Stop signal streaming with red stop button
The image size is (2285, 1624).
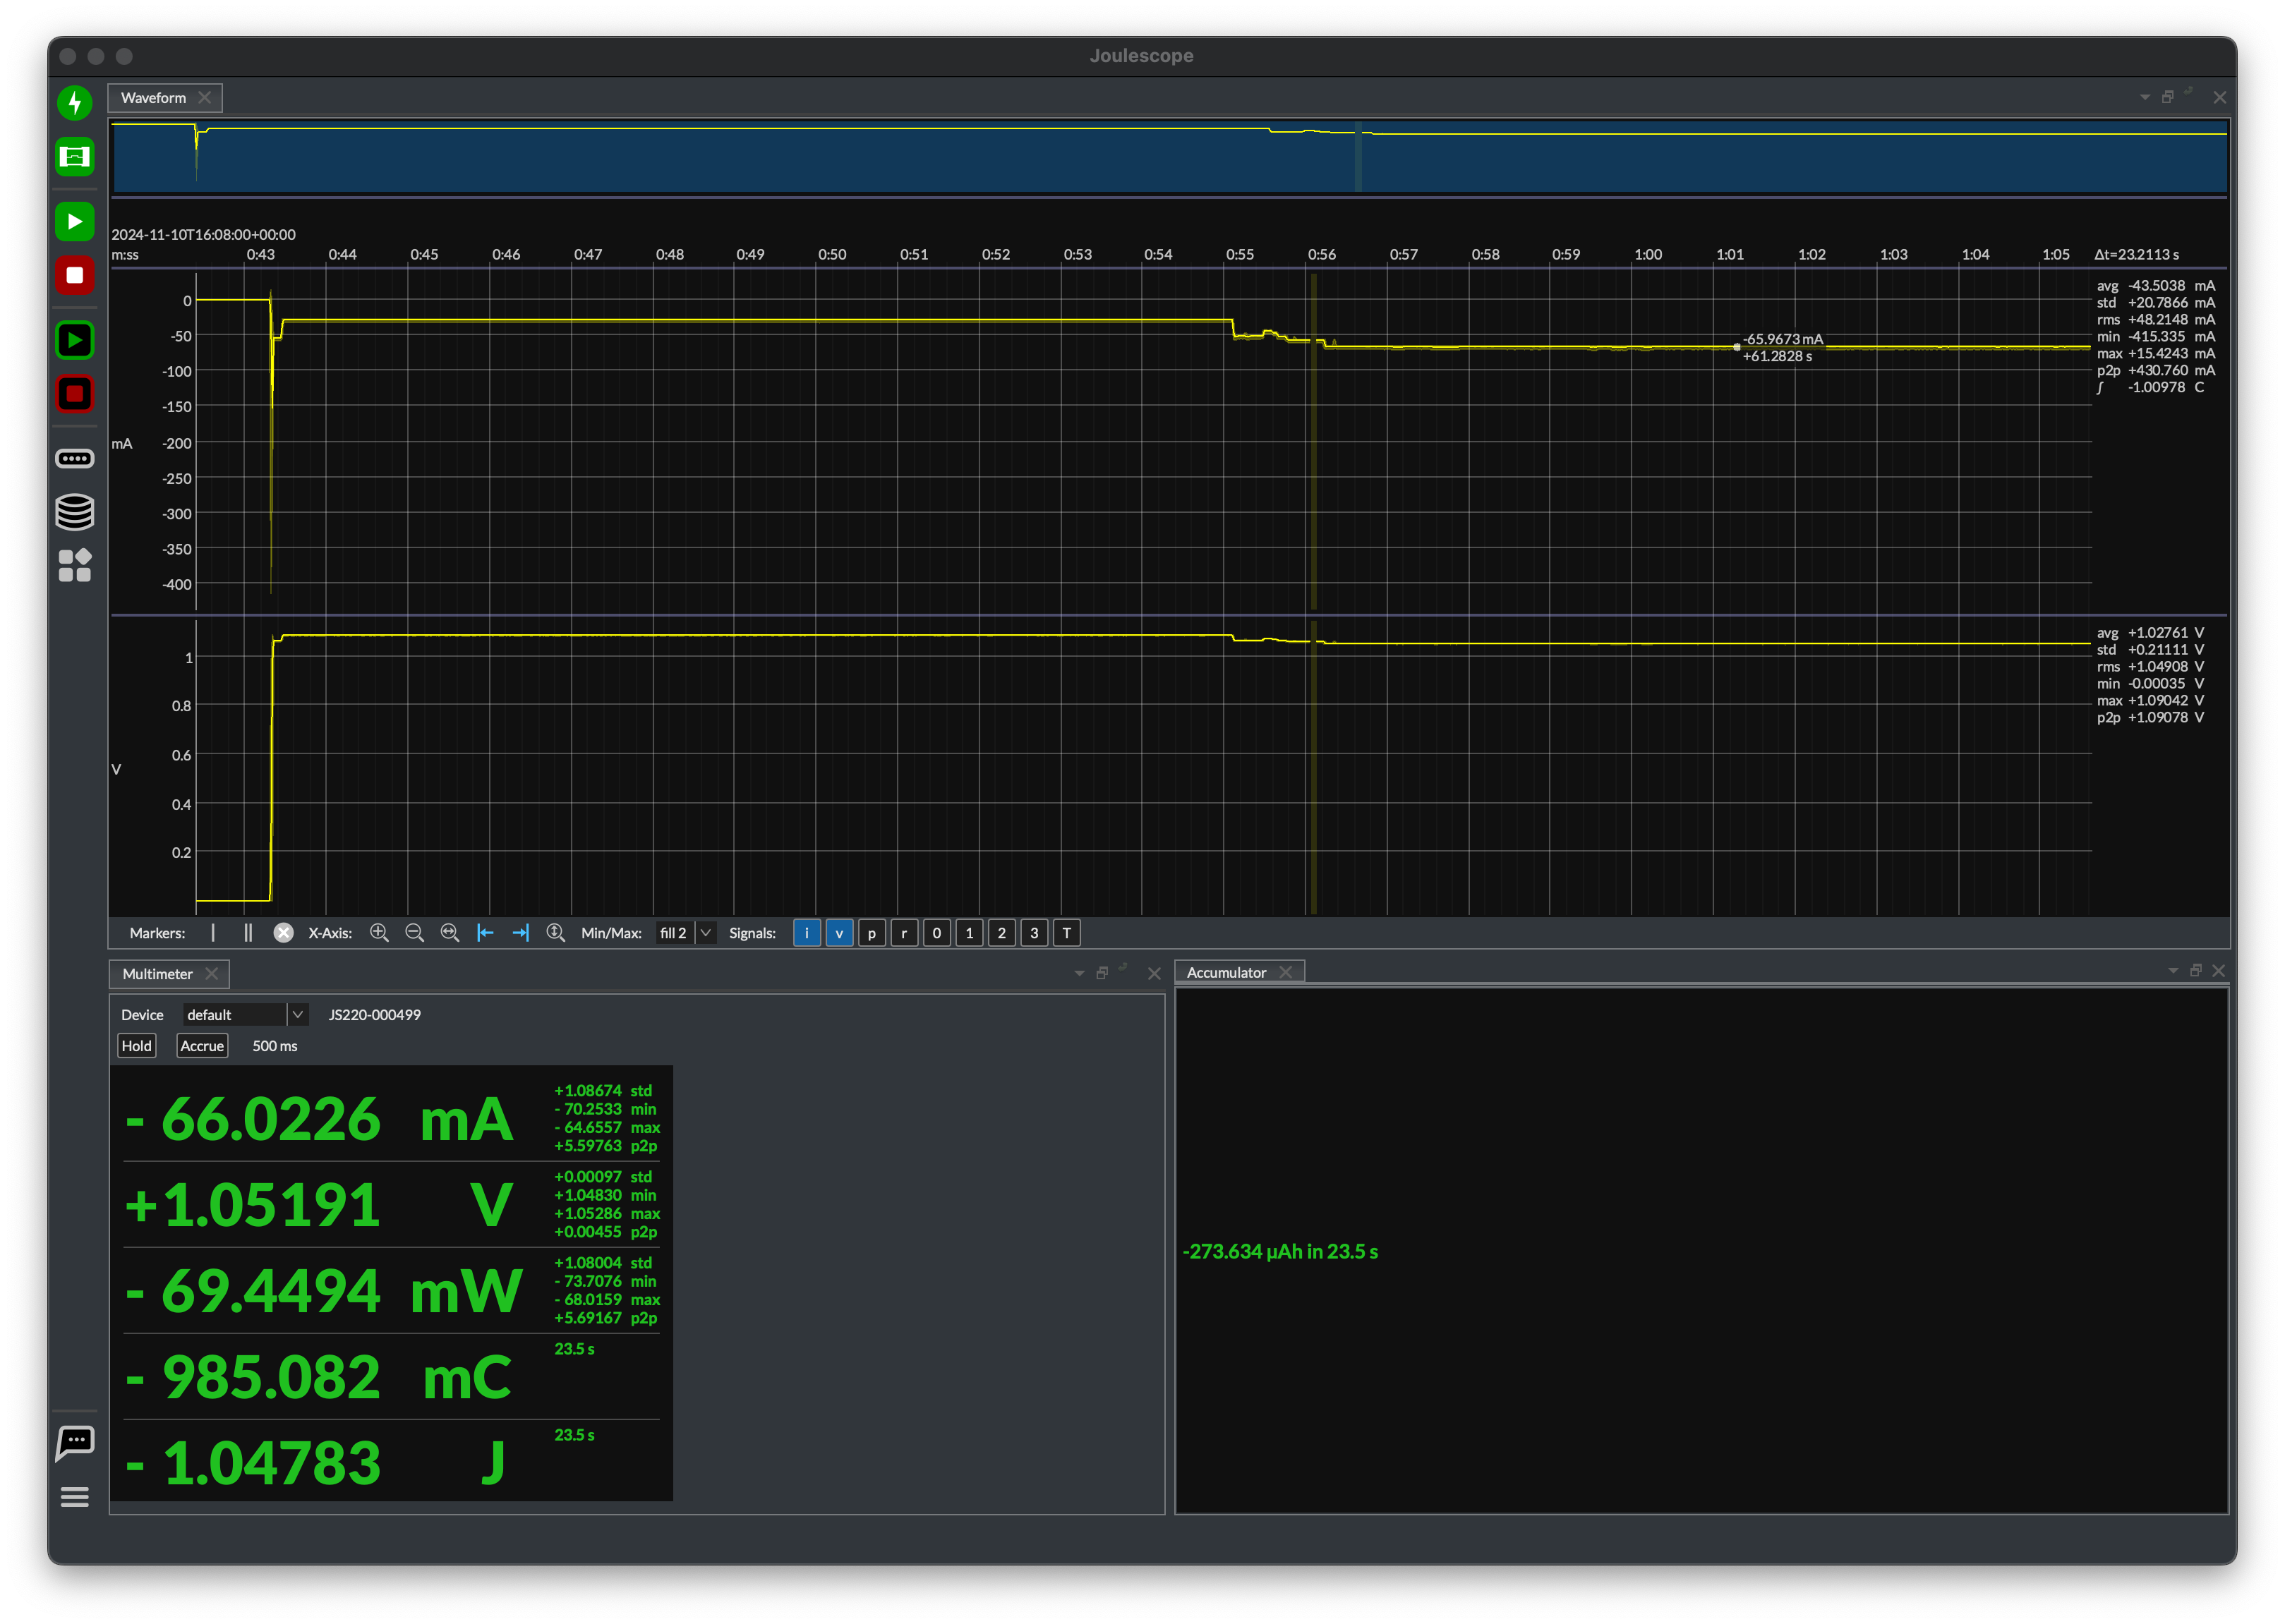pyautogui.click(x=75, y=275)
